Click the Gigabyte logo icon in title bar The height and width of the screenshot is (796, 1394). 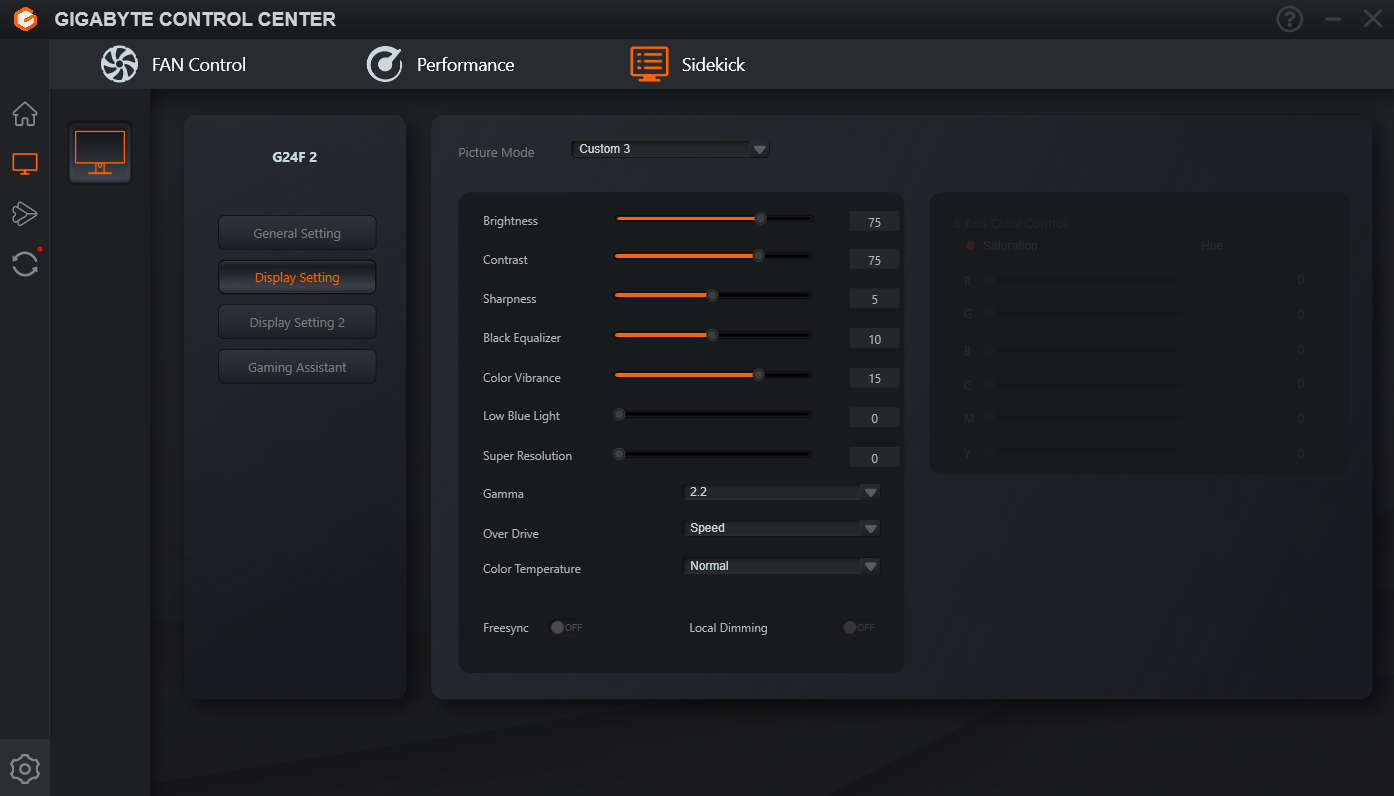click(26, 19)
